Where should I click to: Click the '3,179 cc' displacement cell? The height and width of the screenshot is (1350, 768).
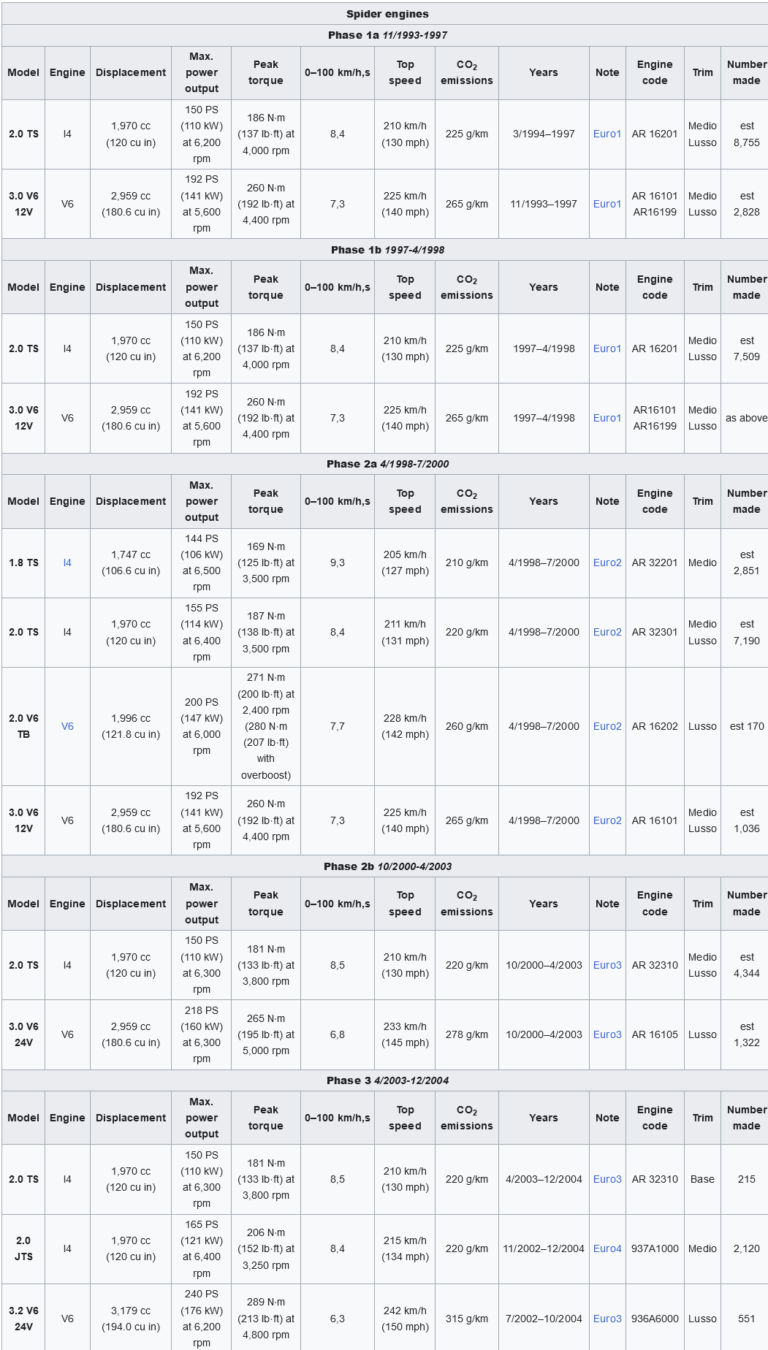pos(131,1318)
